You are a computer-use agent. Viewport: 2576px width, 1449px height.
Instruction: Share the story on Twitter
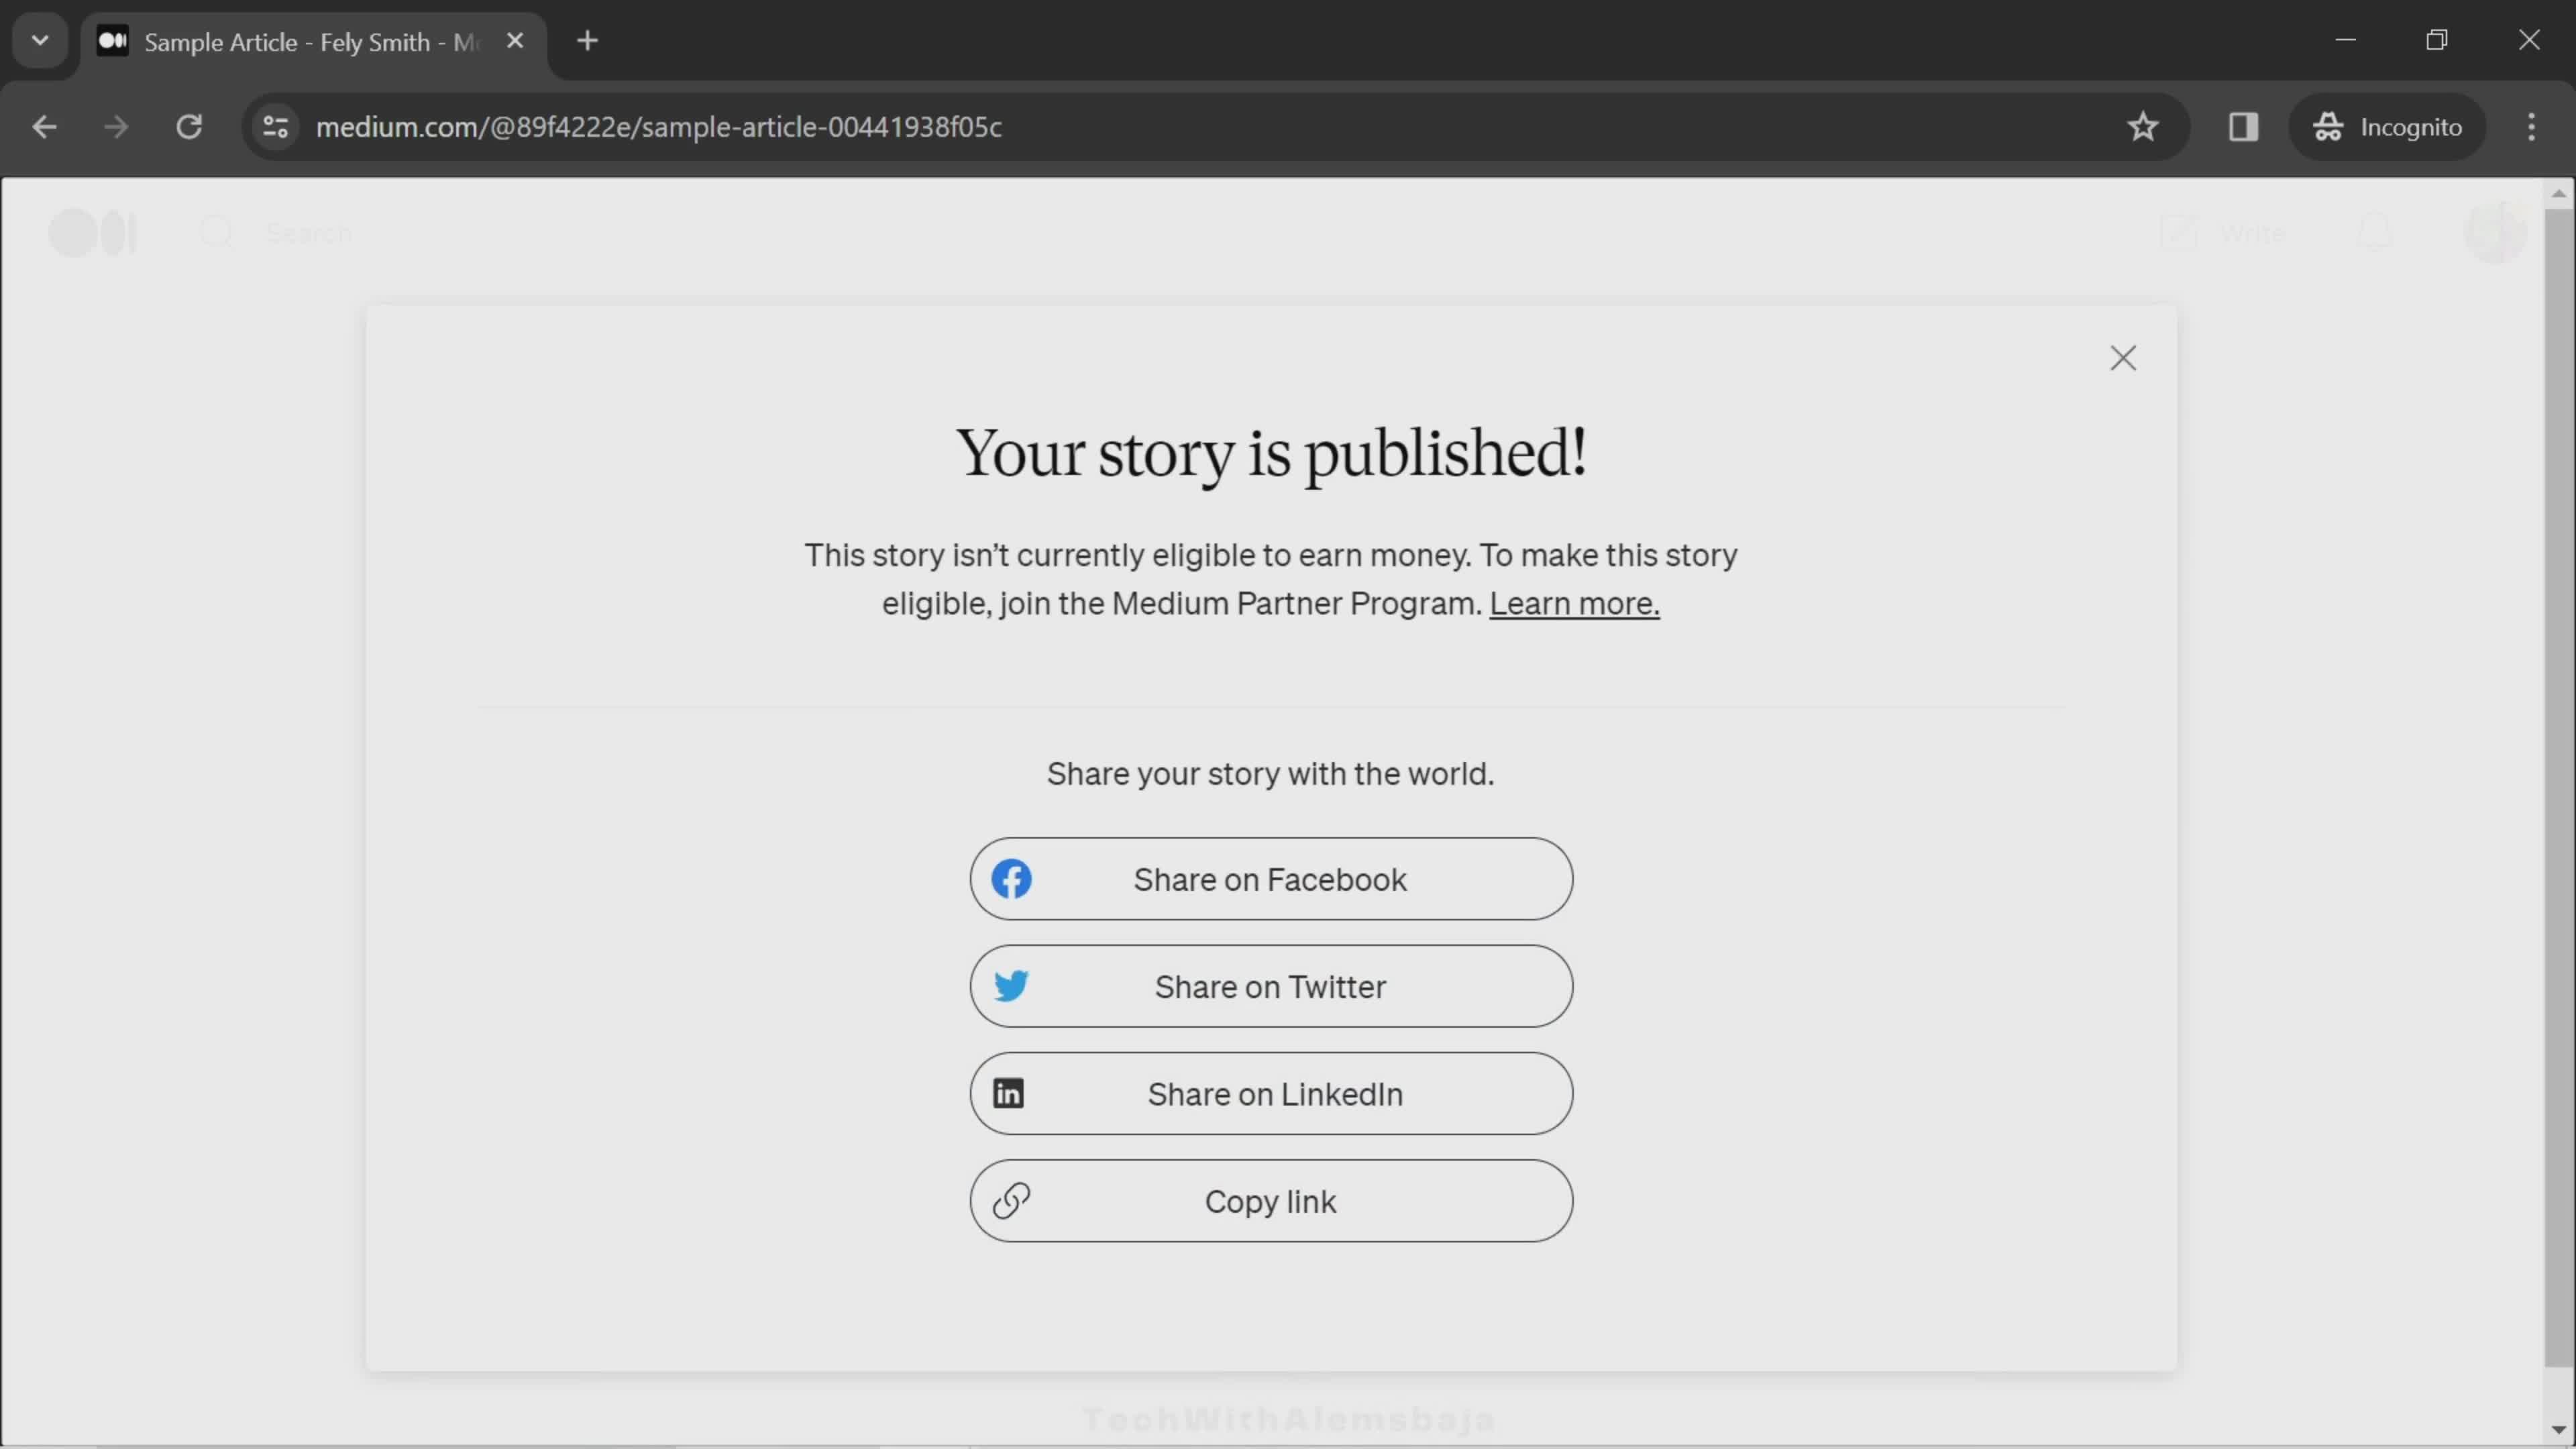1271,985
